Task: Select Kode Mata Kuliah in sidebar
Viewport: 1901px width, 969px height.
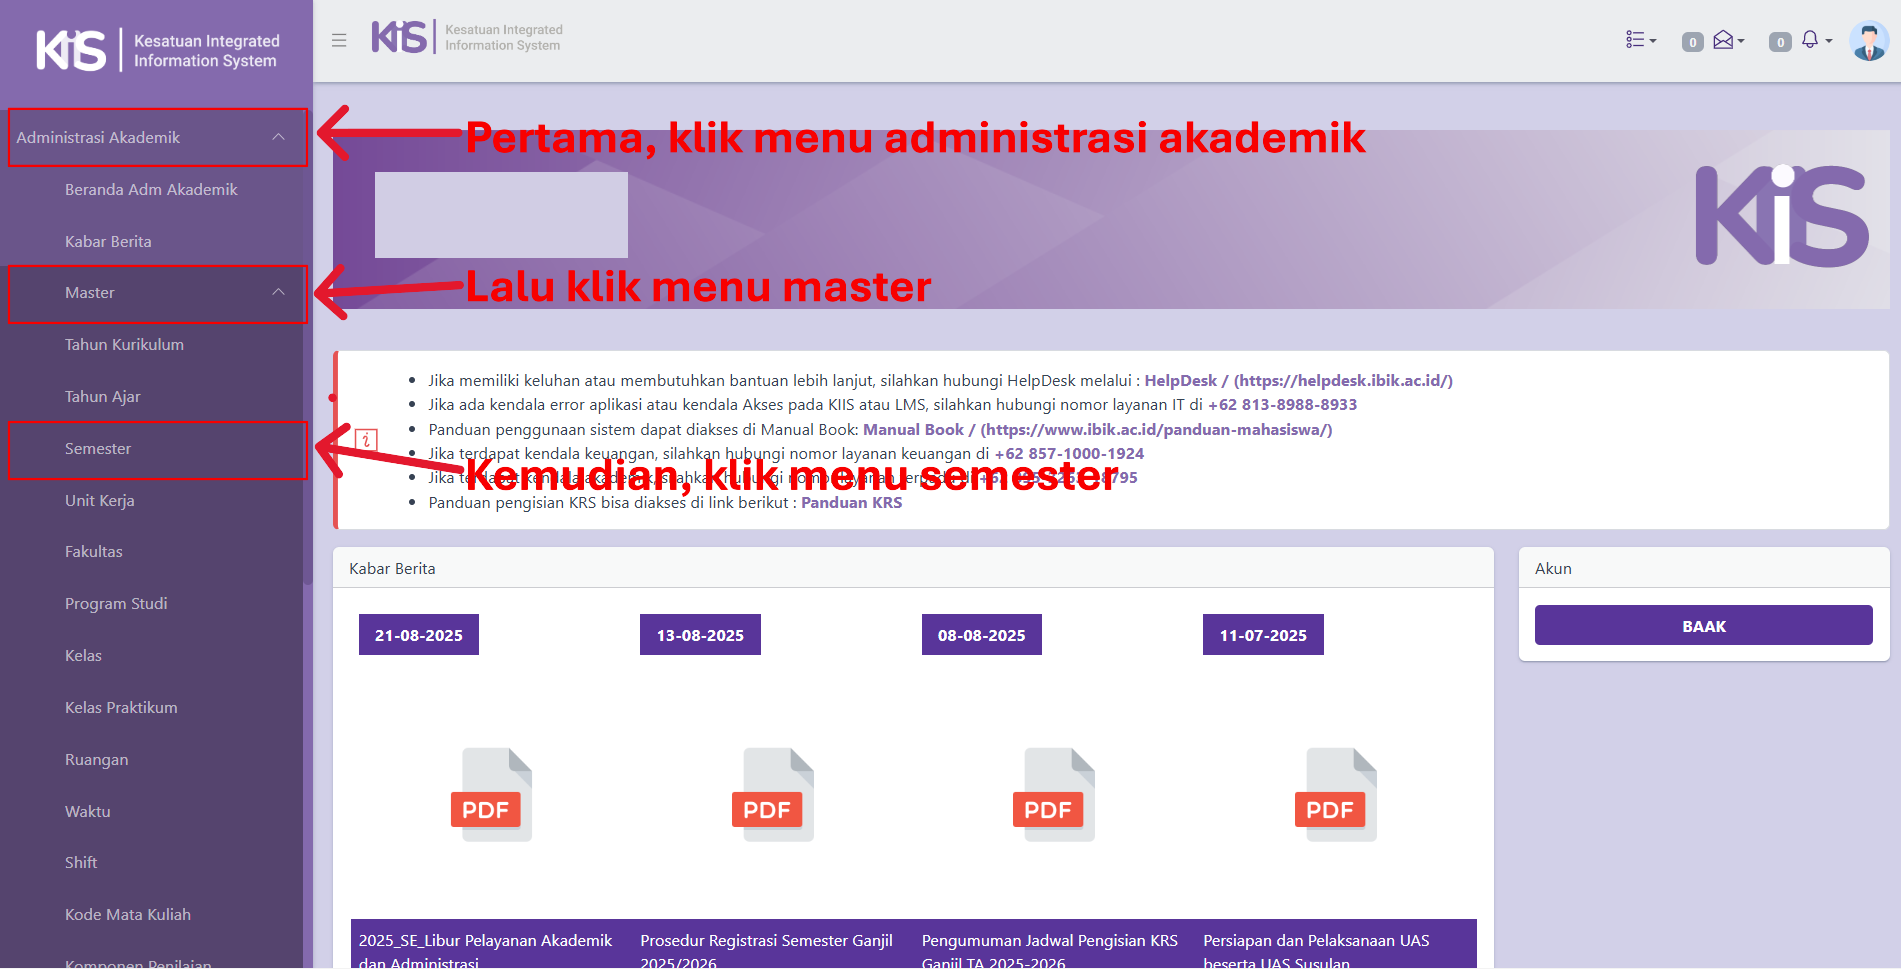Action: 127,915
